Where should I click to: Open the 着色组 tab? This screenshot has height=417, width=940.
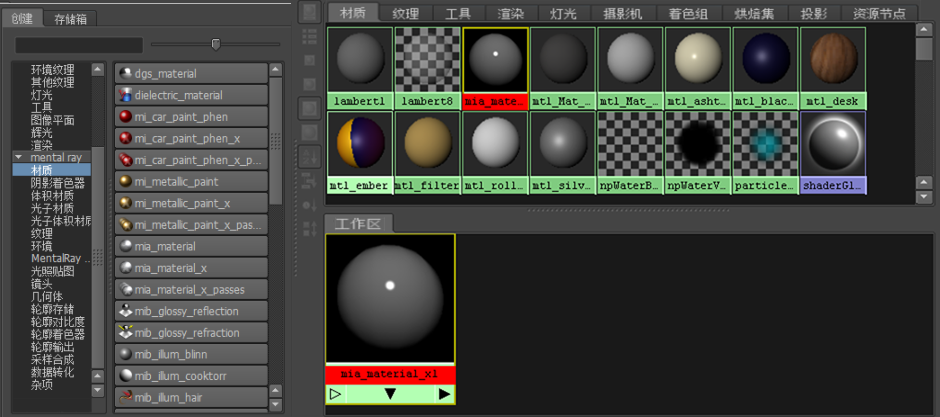688,13
